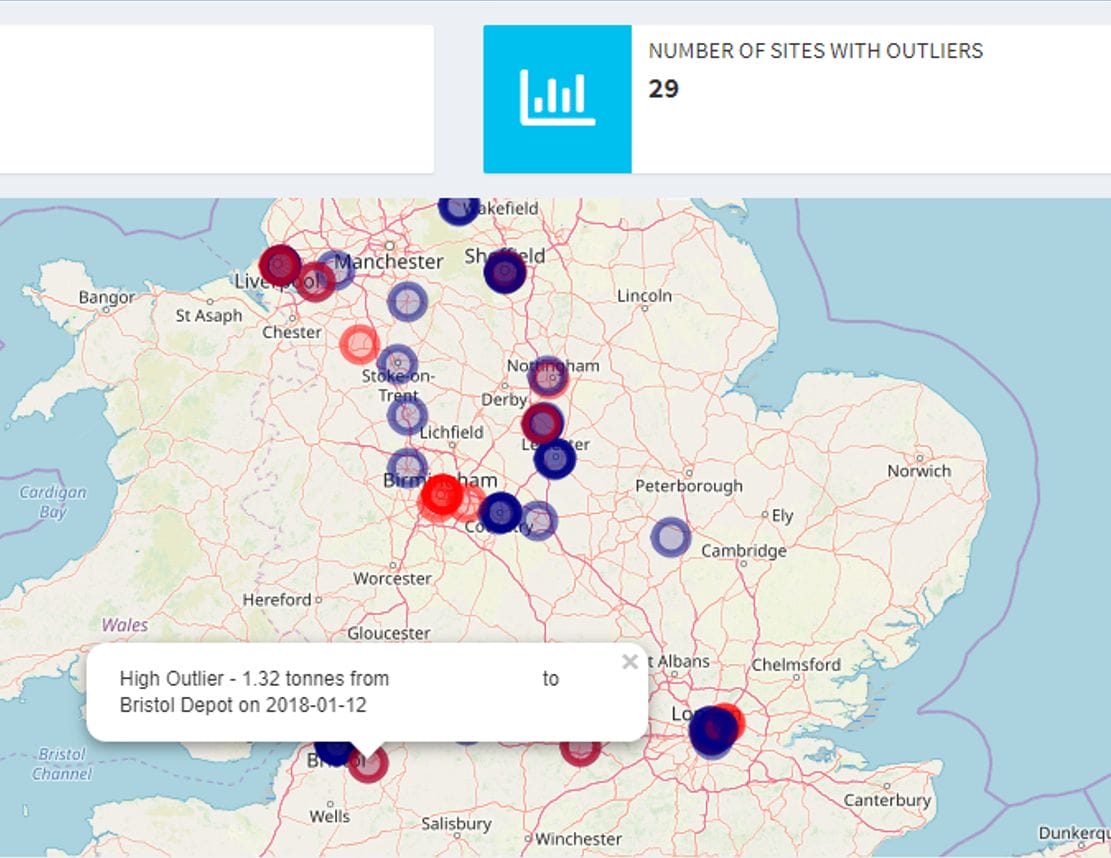This screenshot has height=858, width=1111.
Task: Select the dark blue marker over London
Action: pyautogui.click(x=712, y=732)
